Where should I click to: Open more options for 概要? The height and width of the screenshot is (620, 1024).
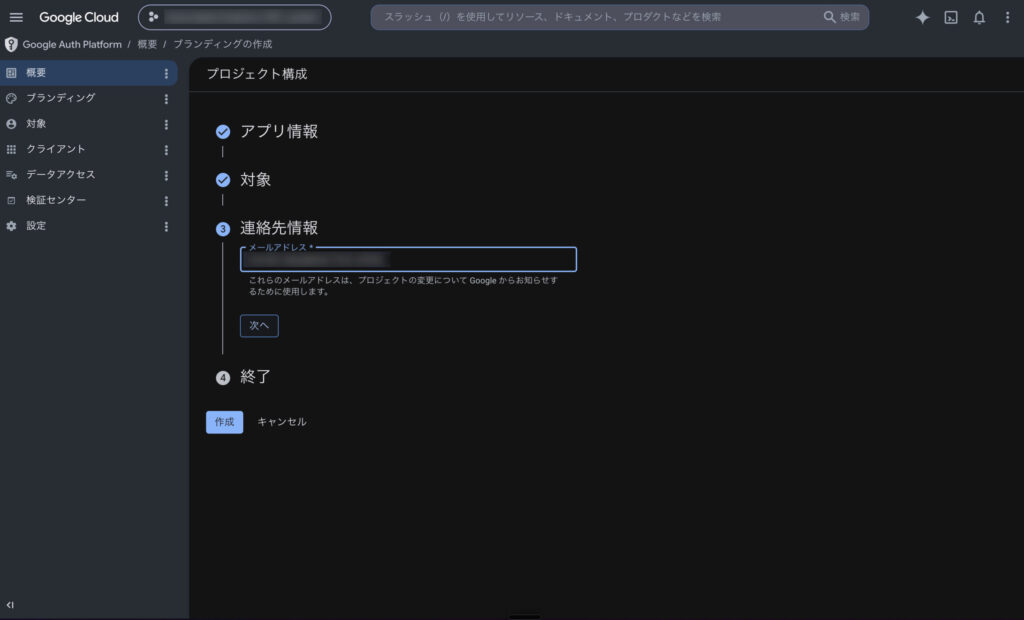[x=166, y=73]
